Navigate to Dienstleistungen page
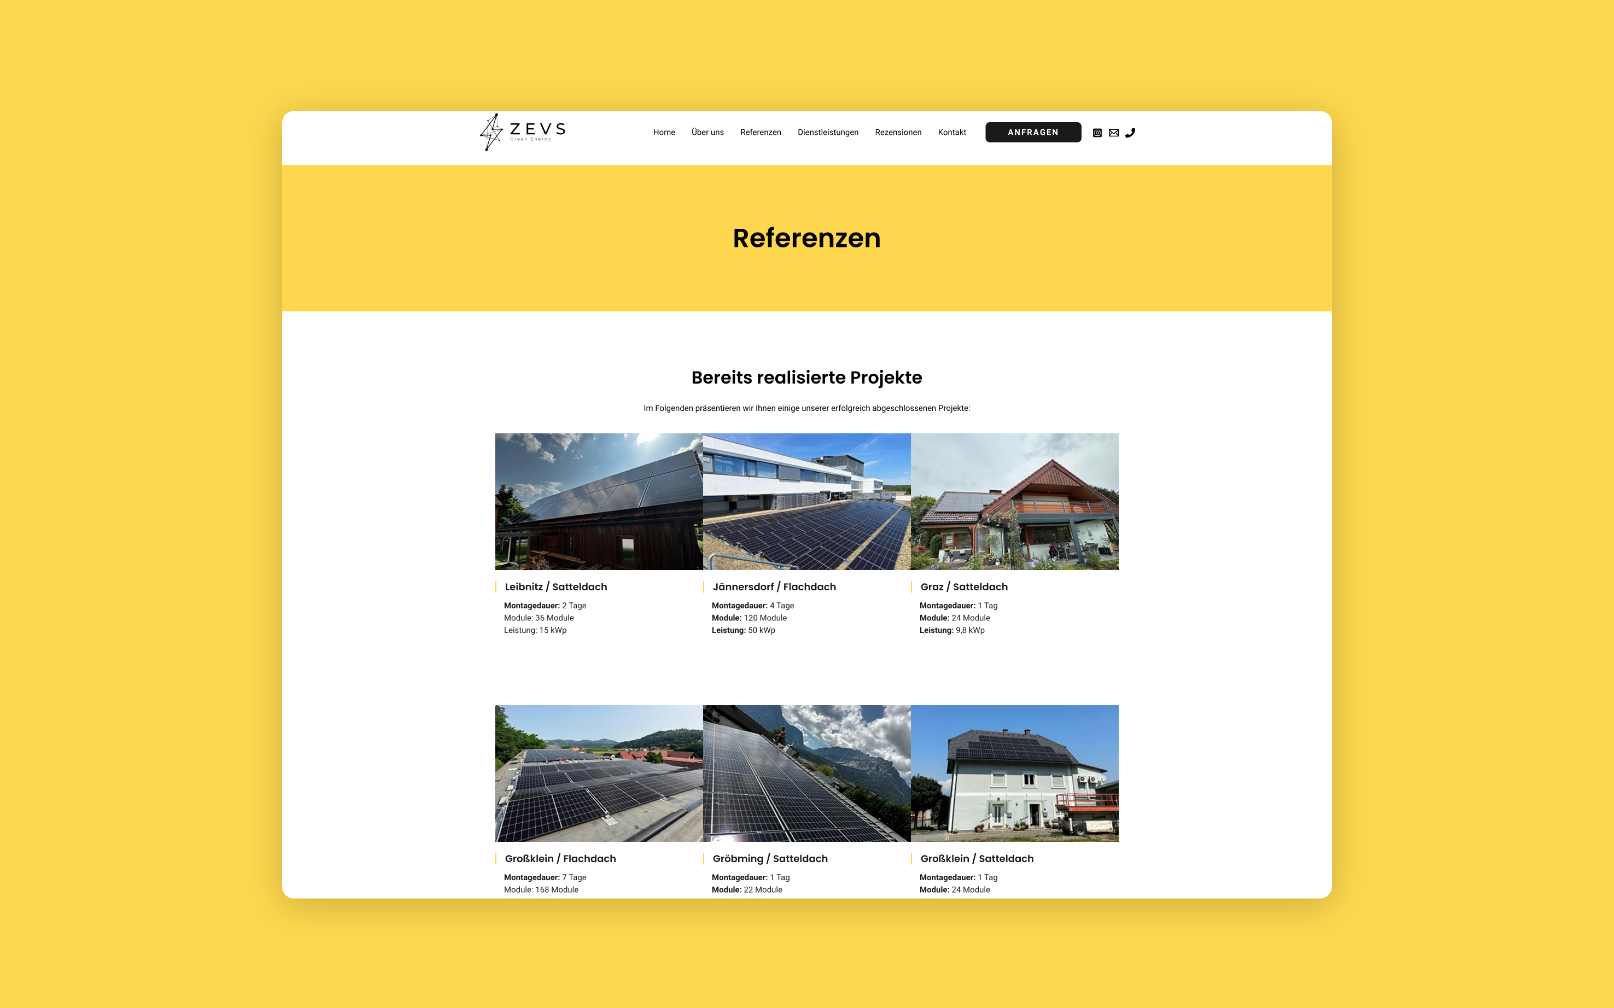 pos(827,131)
